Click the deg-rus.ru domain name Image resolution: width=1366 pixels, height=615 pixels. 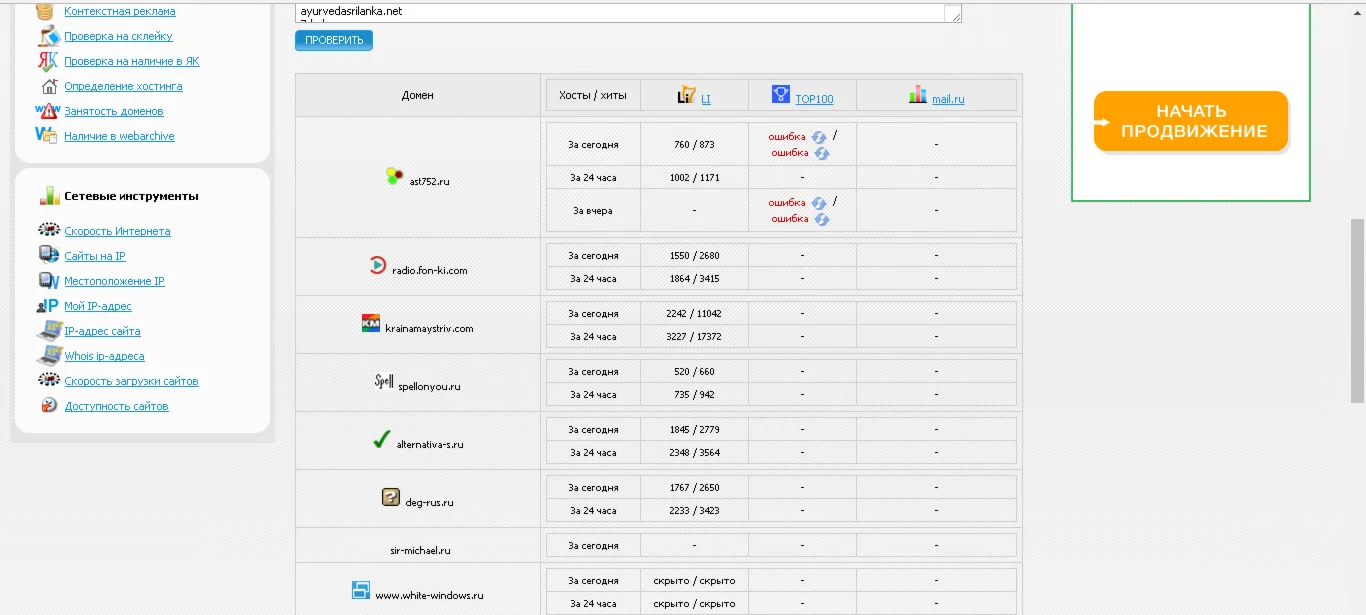[429, 503]
